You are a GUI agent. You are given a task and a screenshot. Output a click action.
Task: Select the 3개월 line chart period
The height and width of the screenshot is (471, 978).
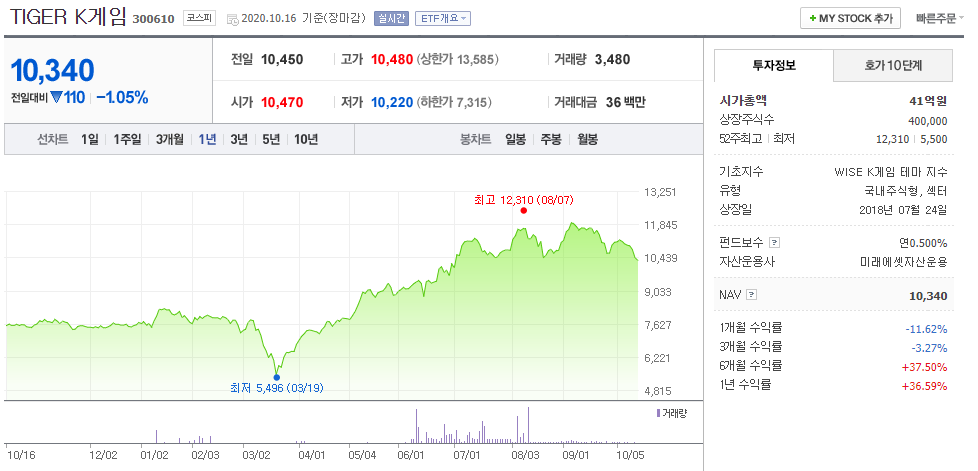170,140
